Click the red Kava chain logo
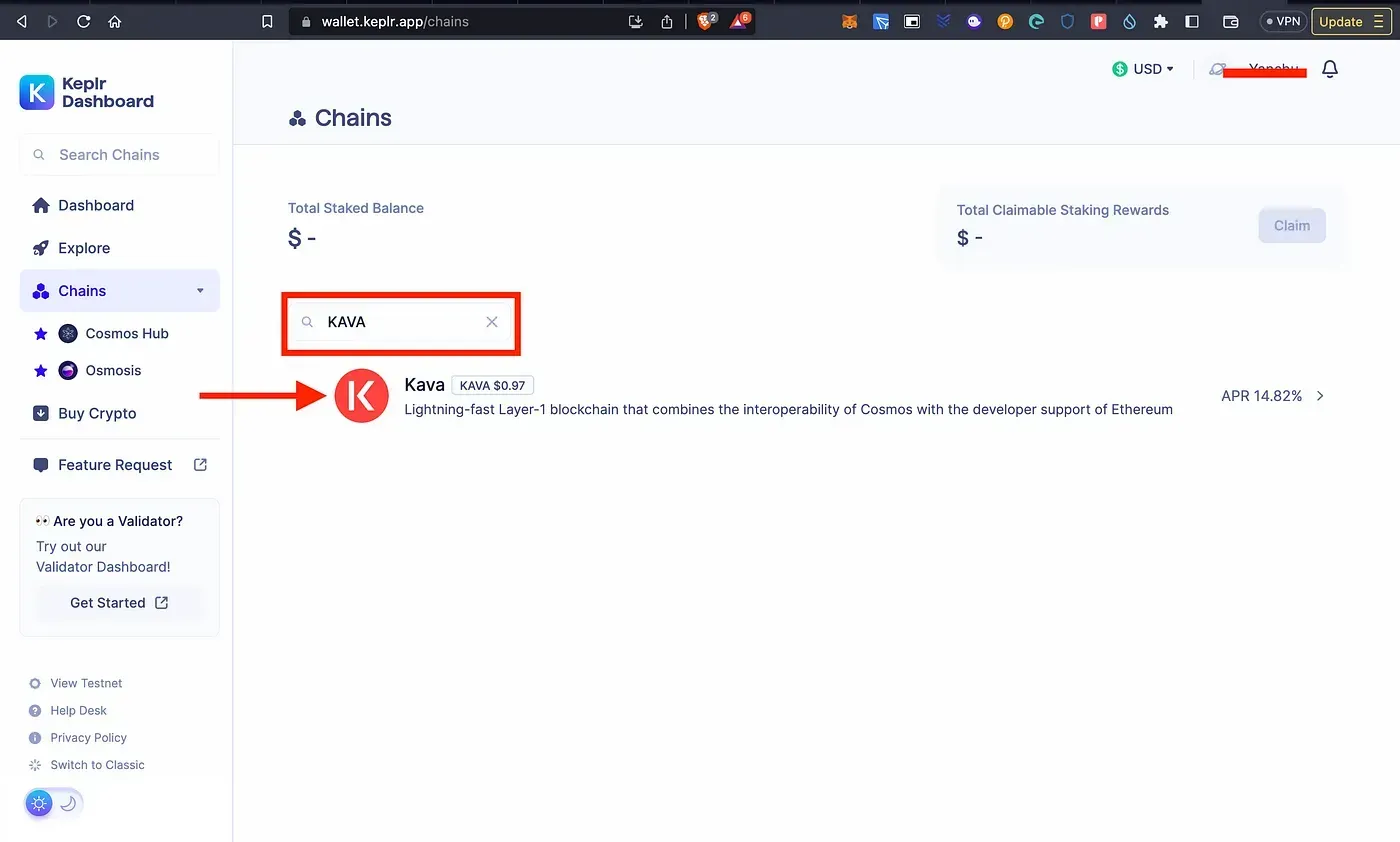 pos(361,395)
